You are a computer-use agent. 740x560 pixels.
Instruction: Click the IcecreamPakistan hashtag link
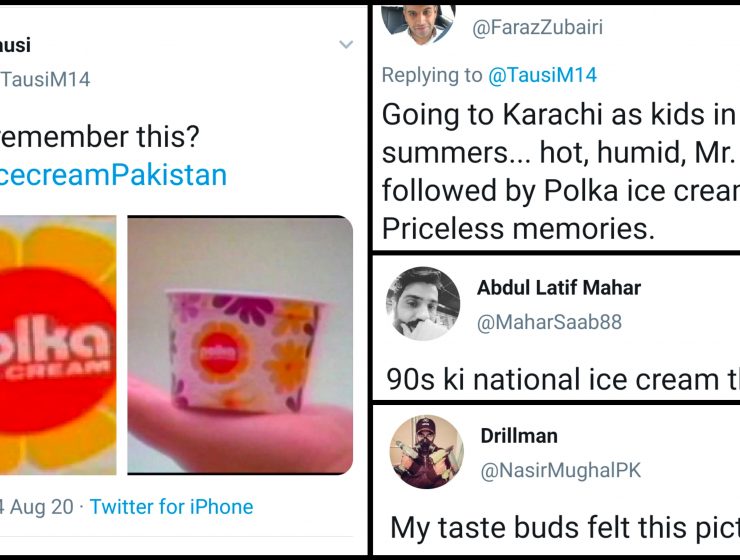(113, 175)
